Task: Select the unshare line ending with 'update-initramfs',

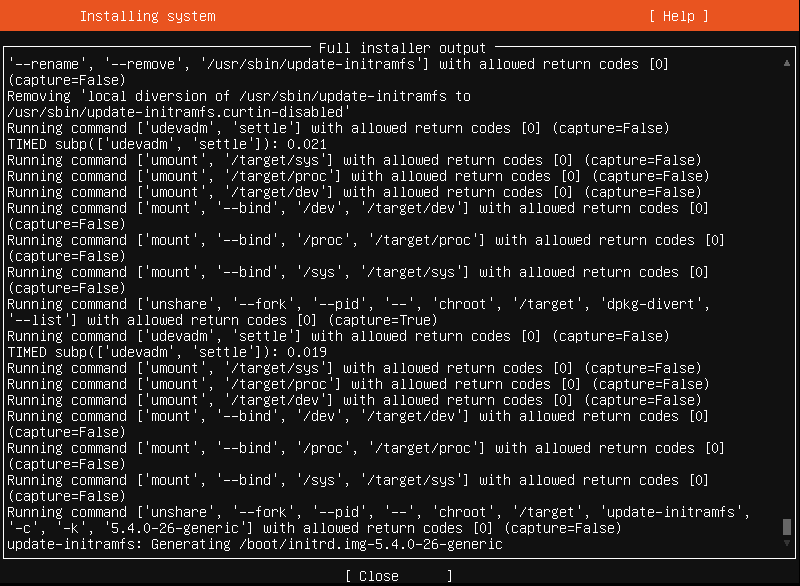Action: [378, 512]
